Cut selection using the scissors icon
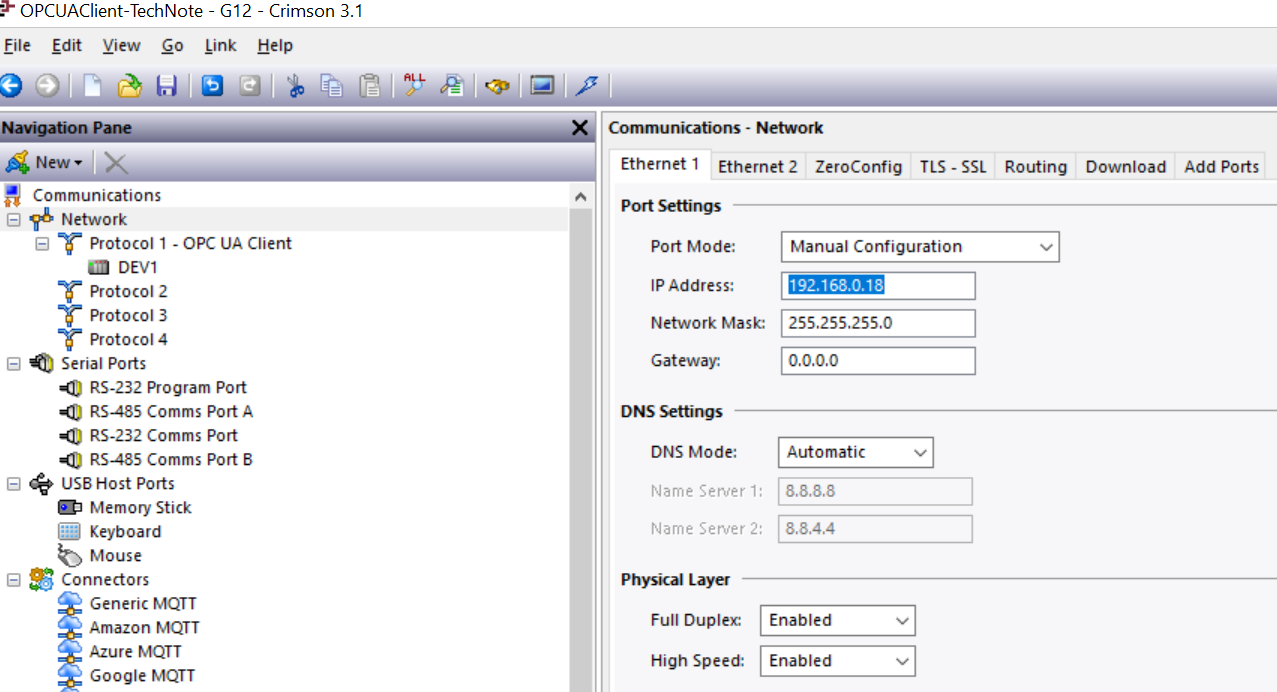 (x=295, y=86)
